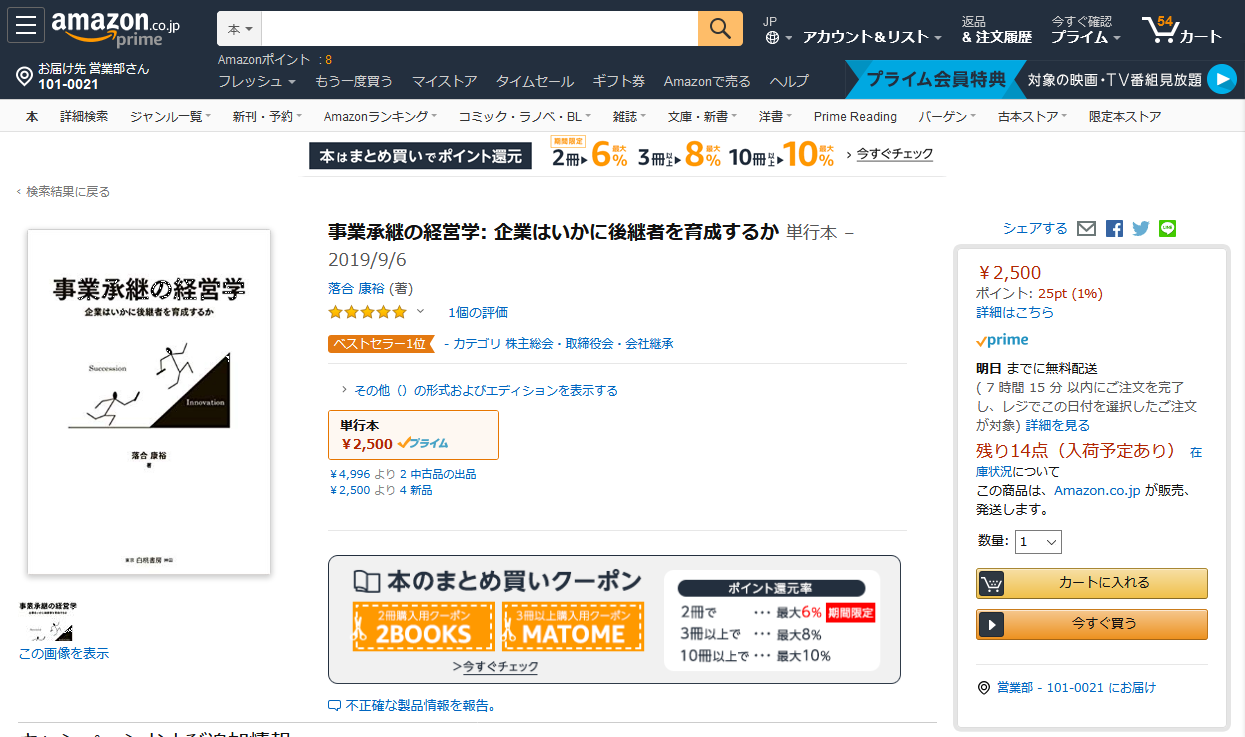
Task: Open the JP globe language selector
Action: pyautogui.click(x=777, y=30)
